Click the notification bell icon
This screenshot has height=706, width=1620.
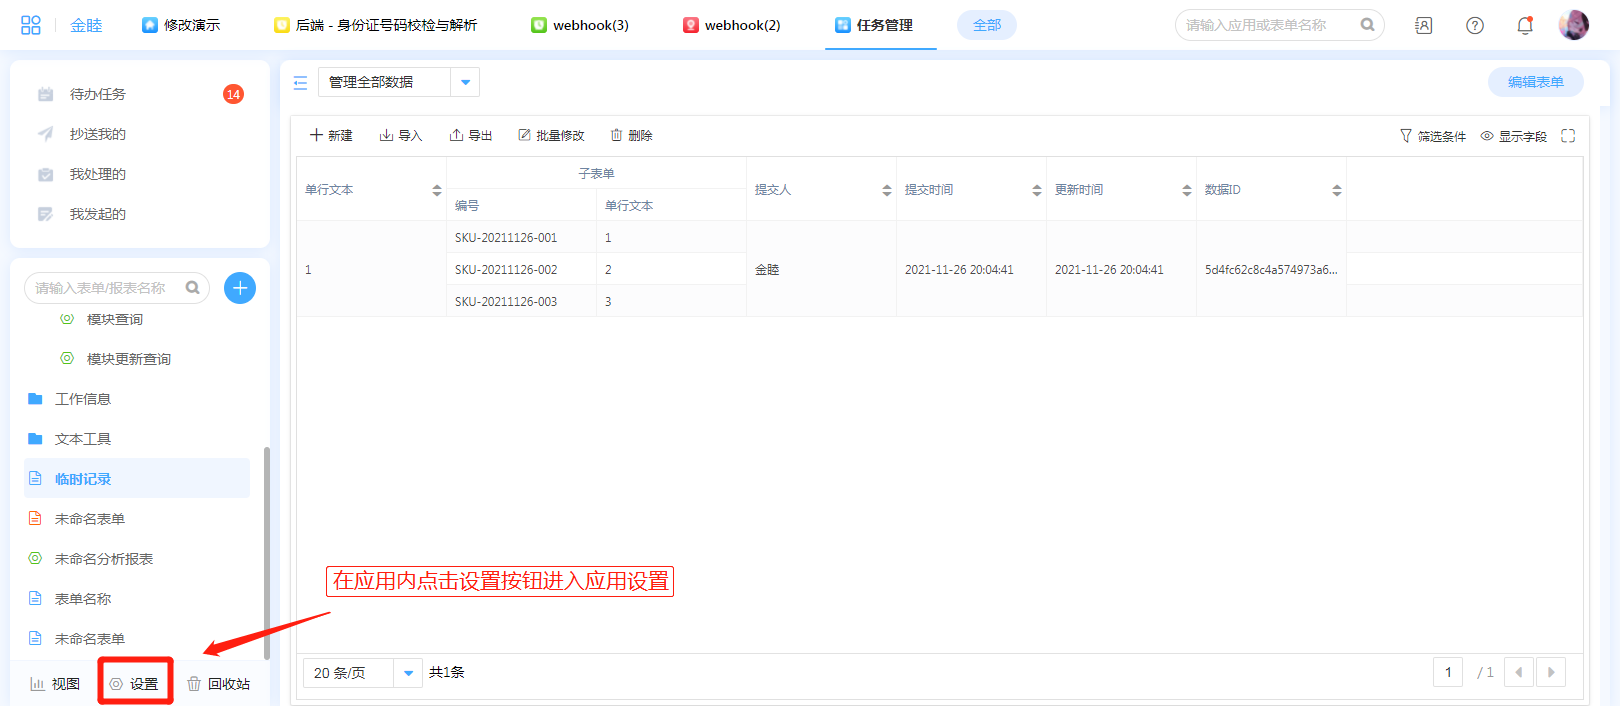[x=1525, y=26]
